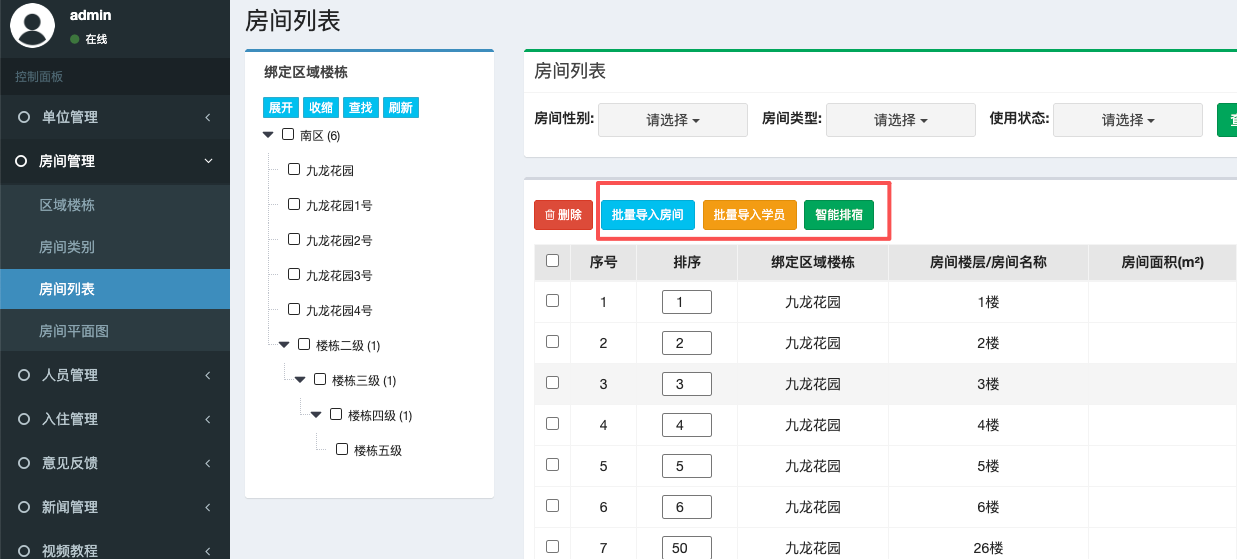The height and width of the screenshot is (559, 1237).
Task: Click the admin user avatar icon
Action: (32, 25)
